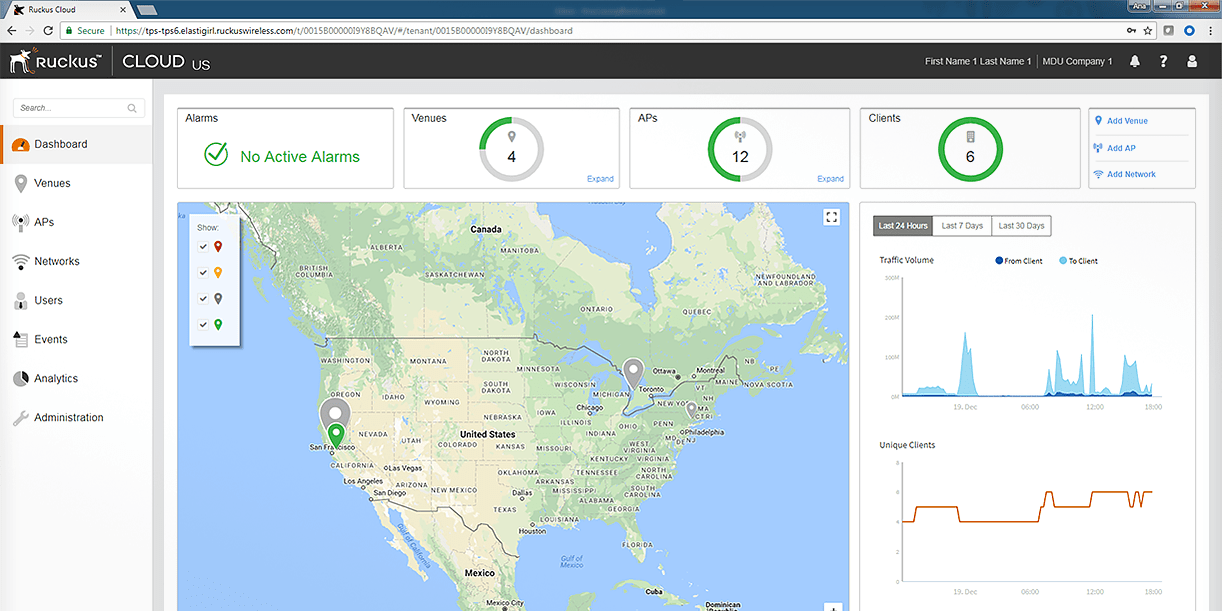
Task: Toggle the gray marker checkbox on the map
Action: (204, 298)
